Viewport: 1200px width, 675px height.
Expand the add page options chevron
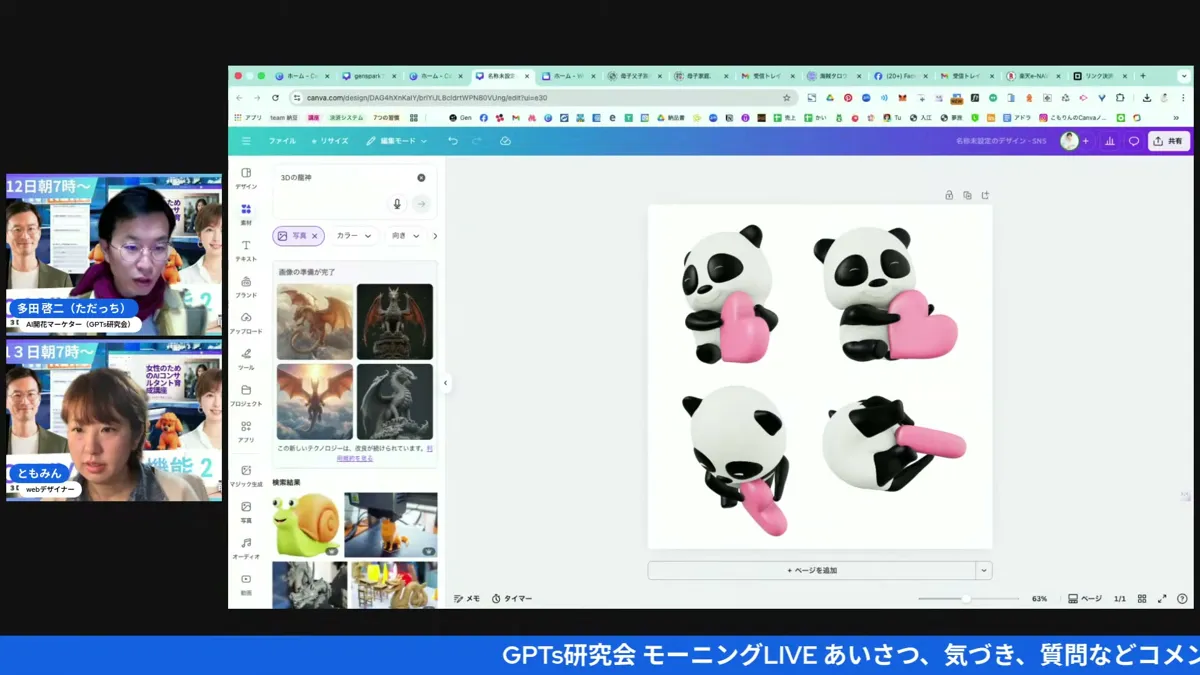tap(984, 570)
